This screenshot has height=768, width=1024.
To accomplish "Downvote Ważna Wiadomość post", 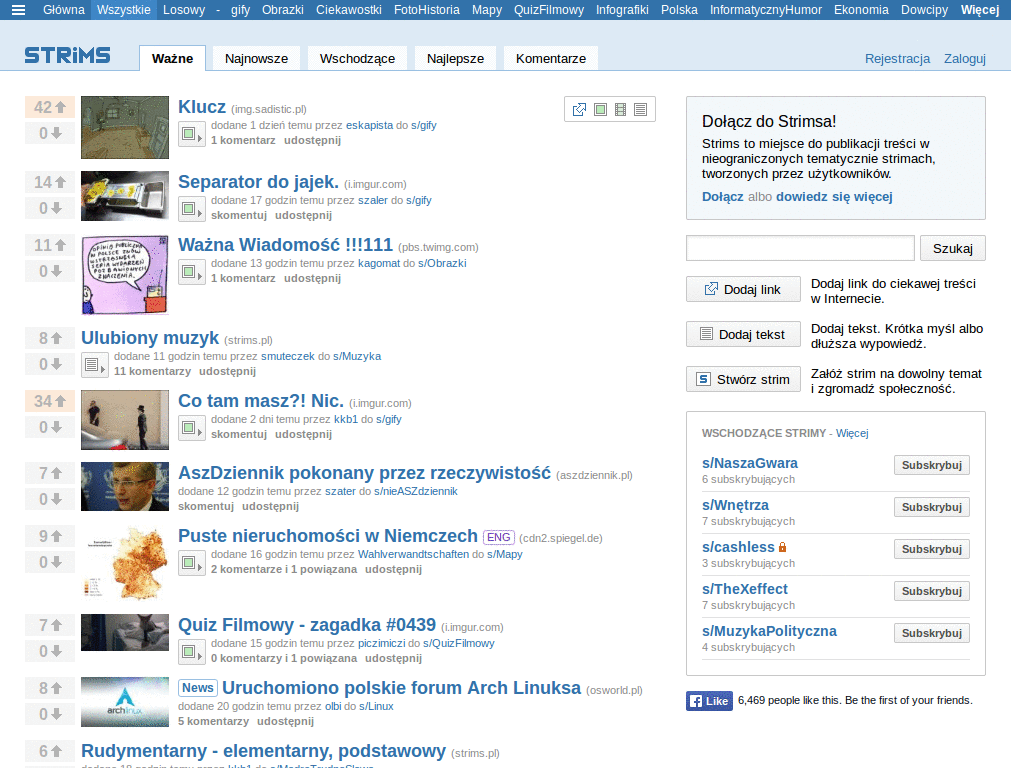I will (x=50, y=271).
